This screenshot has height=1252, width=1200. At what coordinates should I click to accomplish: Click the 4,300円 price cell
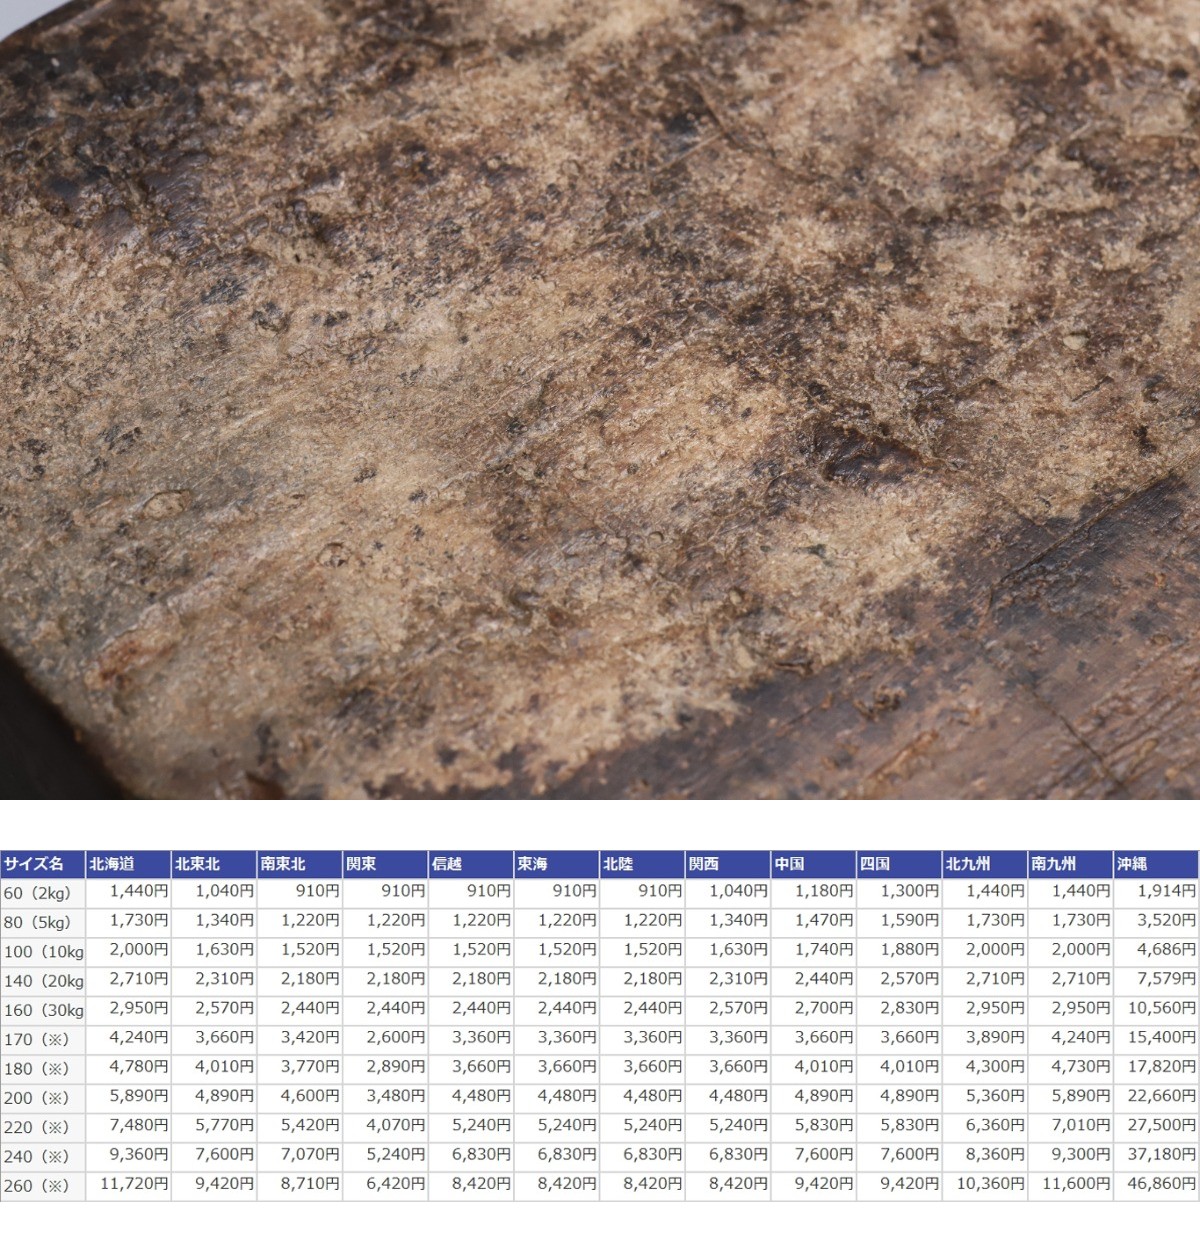pos(985,1067)
